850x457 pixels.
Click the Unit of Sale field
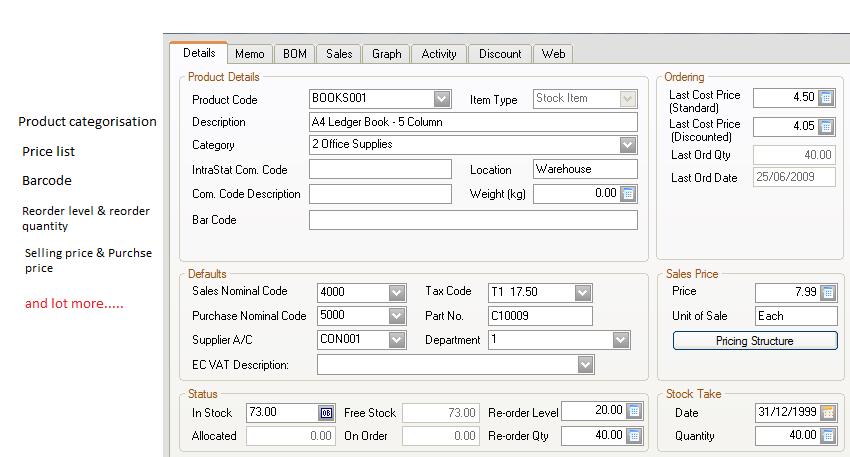coord(796,316)
